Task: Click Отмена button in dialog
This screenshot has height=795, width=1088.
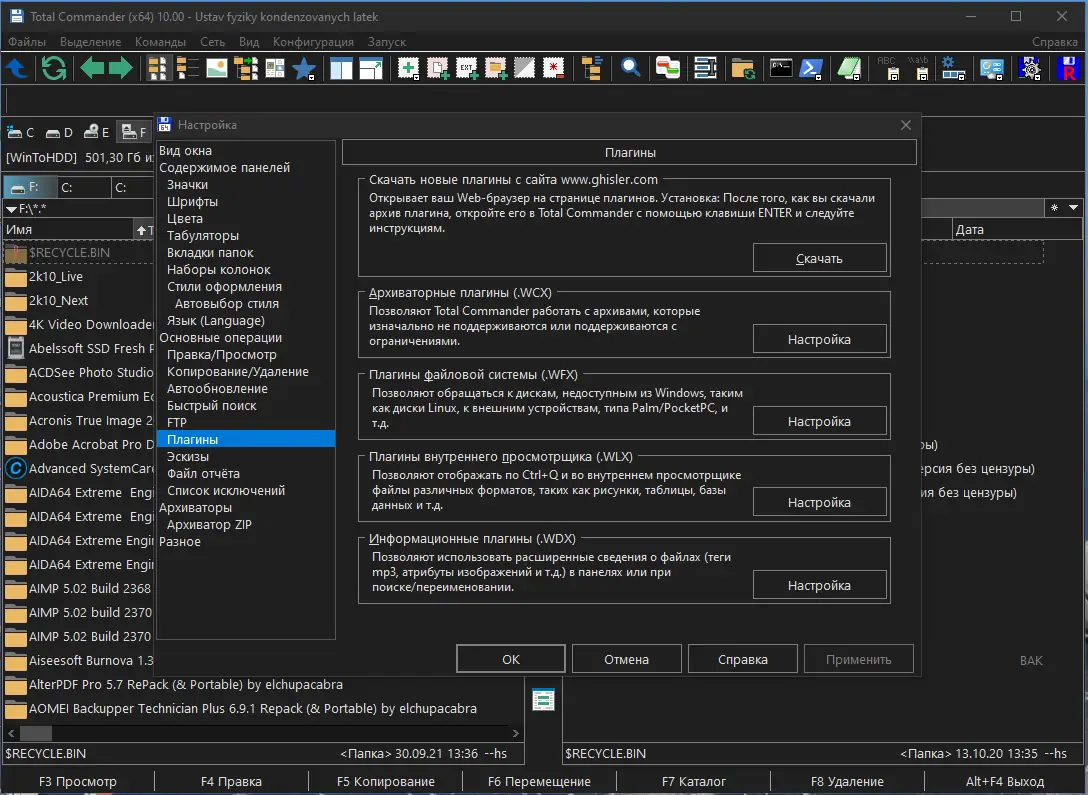Action: coord(627,659)
